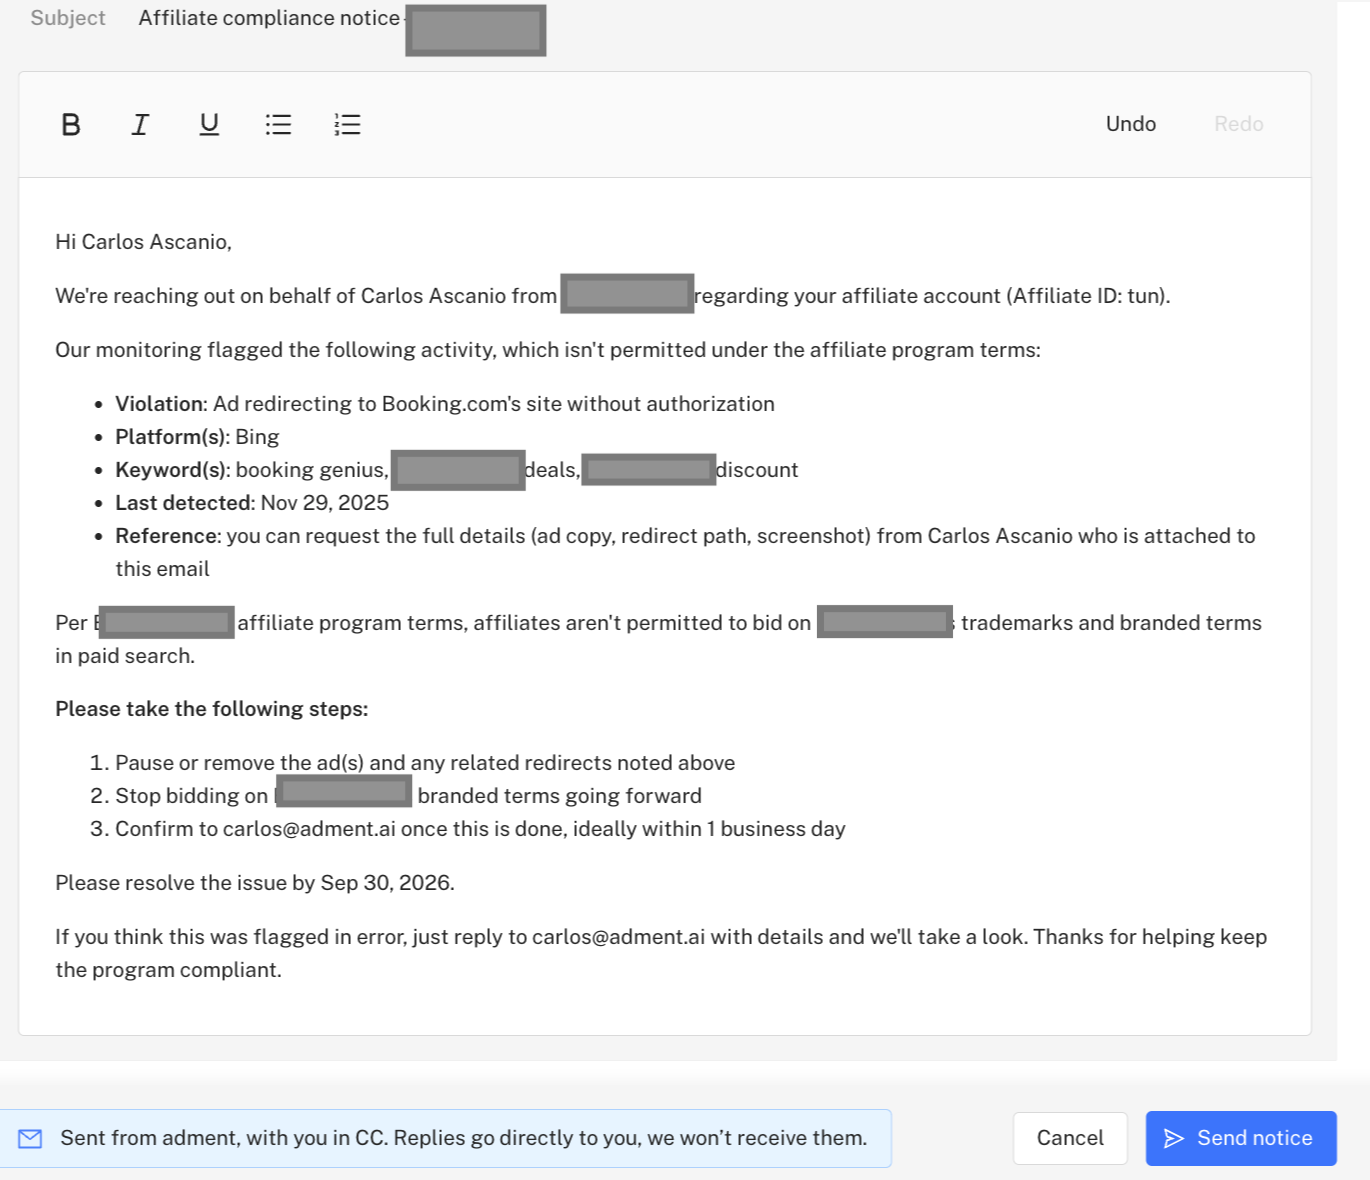Viewport: 1370px width, 1180px height.
Task: Click the 'Last detected: Nov 29, 2025' line
Action: coord(252,503)
